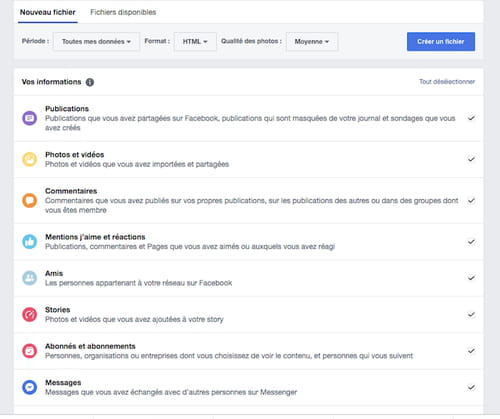The height and width of the screenshot is (419, 500).
Task: Open the Moyenne photo quality dropdown
Action: pos(312,42)
